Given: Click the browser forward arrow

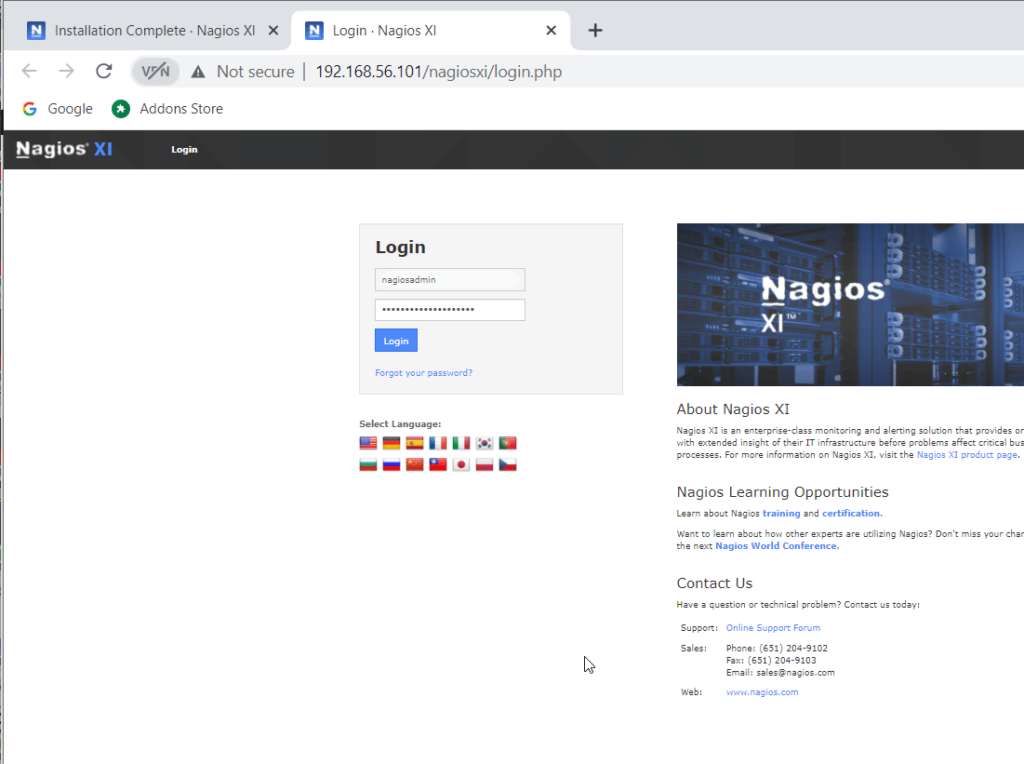Looking at the screenshot, I should (66, 71).
